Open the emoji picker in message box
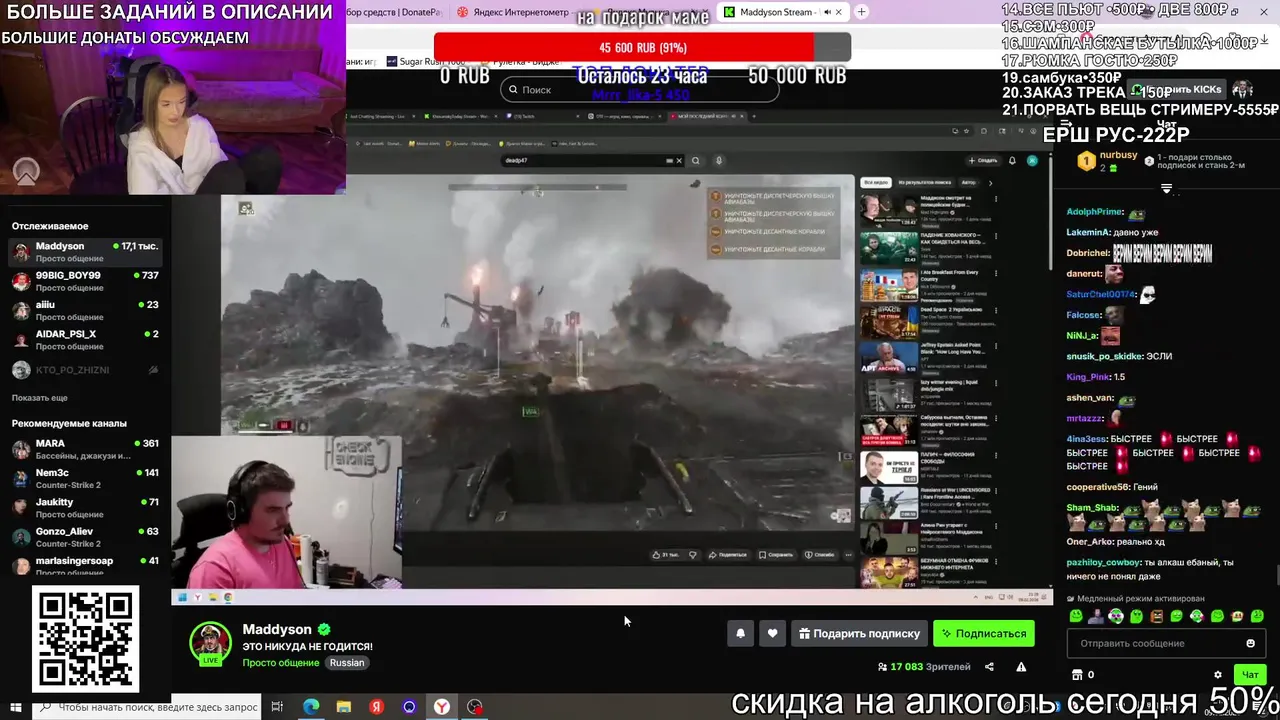The width and height of the screenshot is (1280, 720). tap(1250, 643)
